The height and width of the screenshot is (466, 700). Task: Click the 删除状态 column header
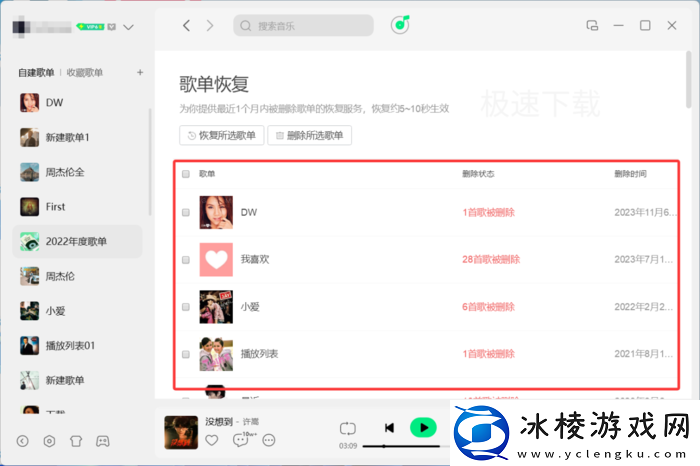[478, 174]
